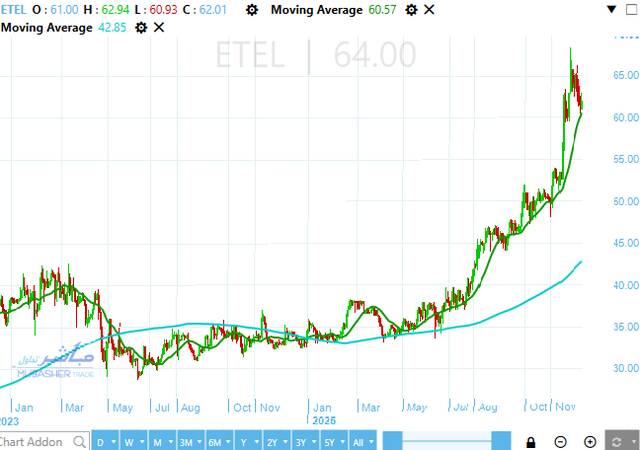Click the Chart Addon search field

click(40, 441)
